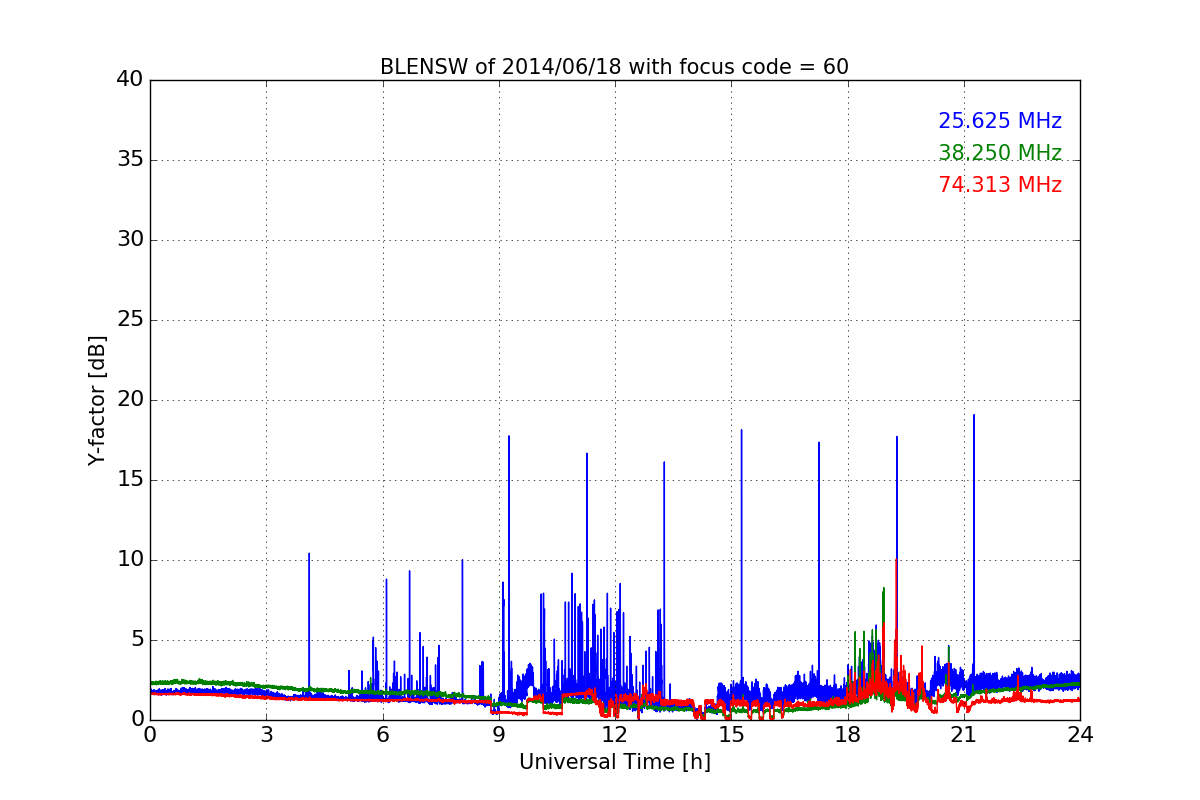
Task: Click the x-axis tick label 6
Action: 383,735
